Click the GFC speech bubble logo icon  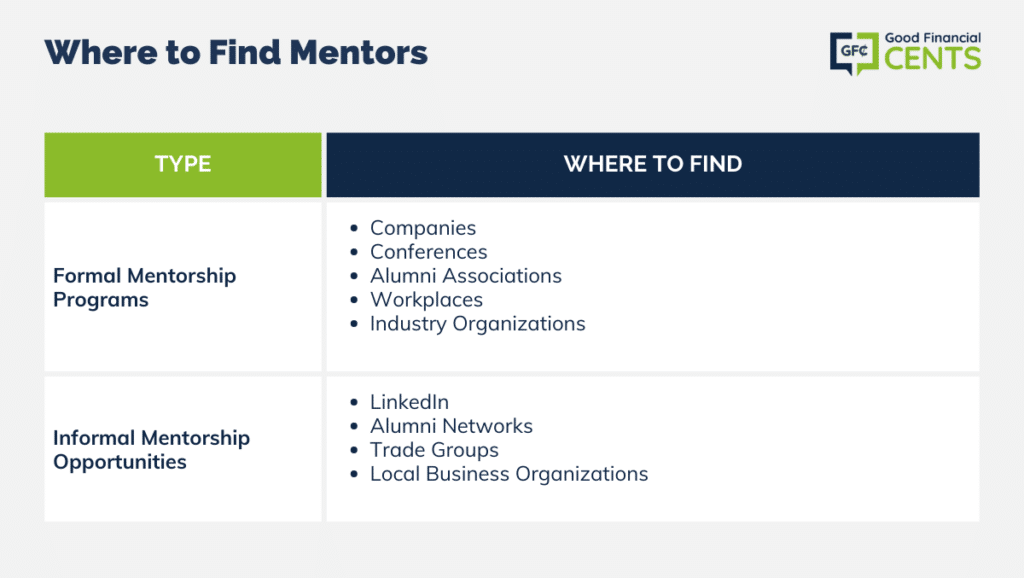(854, 54)
